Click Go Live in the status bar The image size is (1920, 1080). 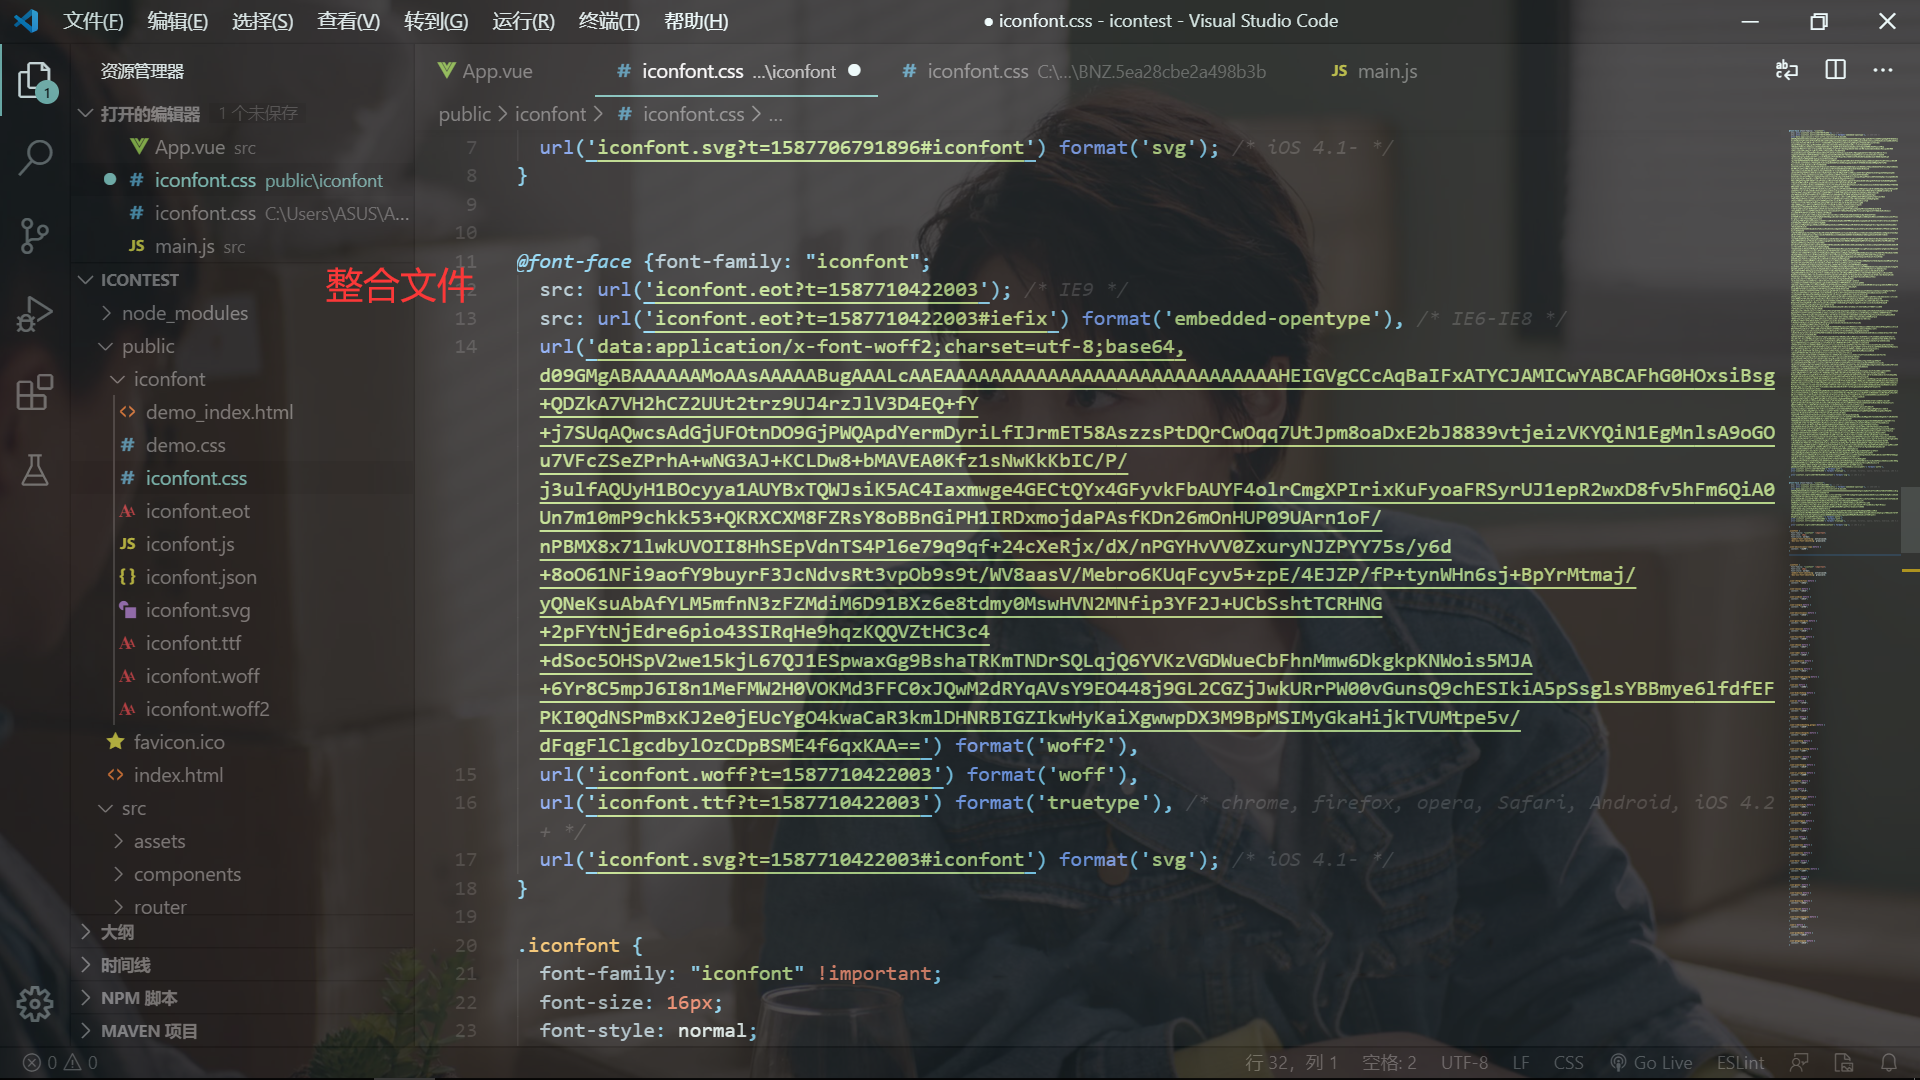[1651, 1062]
